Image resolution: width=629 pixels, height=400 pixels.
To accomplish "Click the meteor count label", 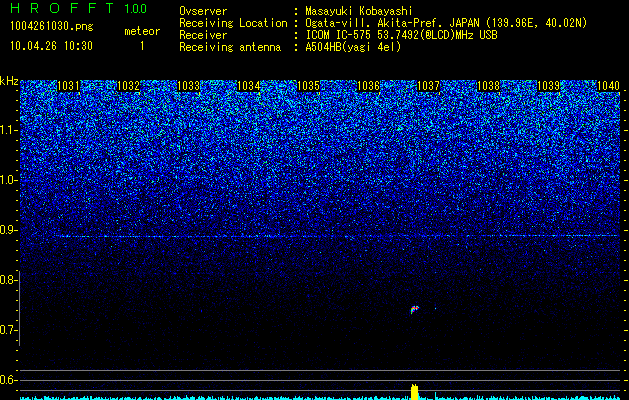I will tap(142, 31).
